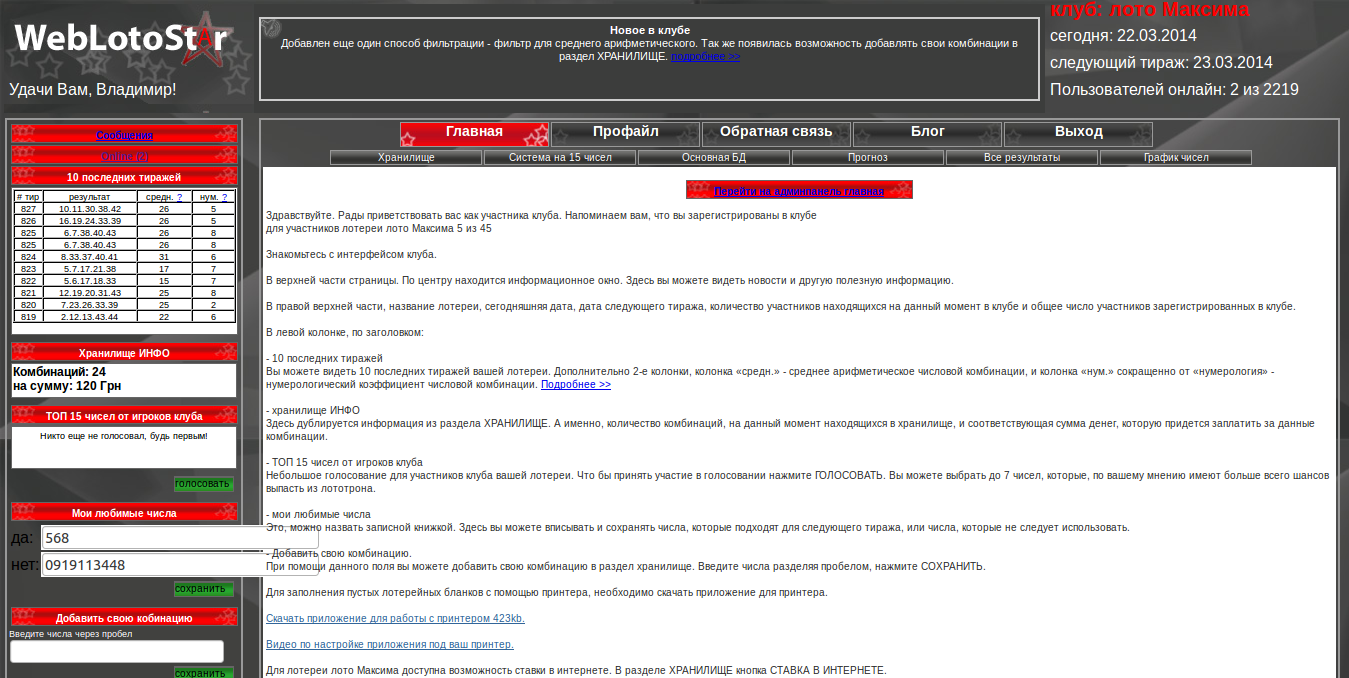
Task: Click the Комбинаций: 24 text
Action: (x=59, y=372)
